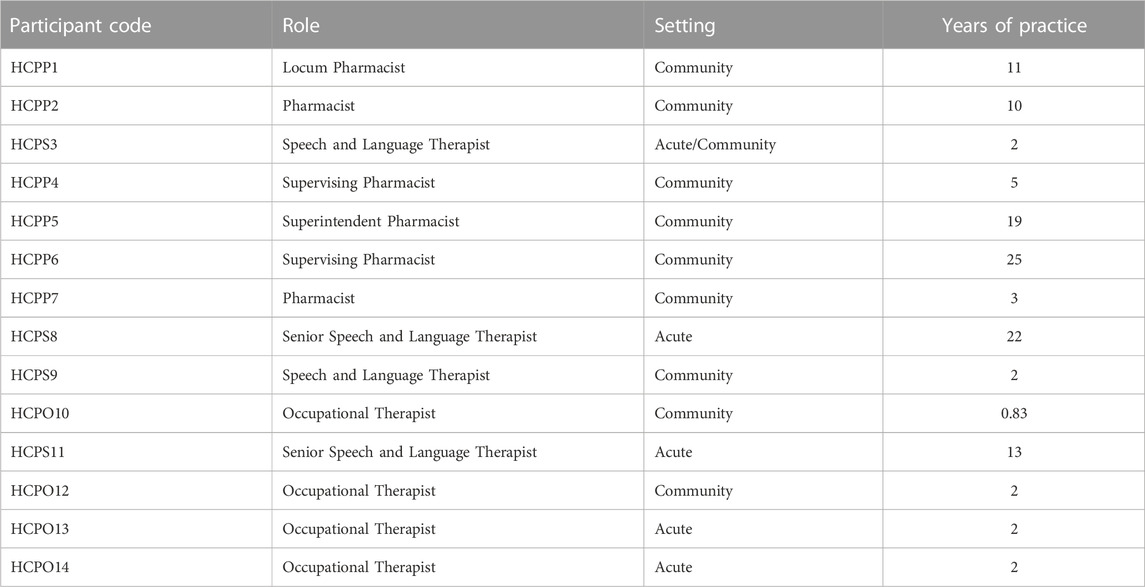The image size is (1145, 587).
Task: Select participant code HCPO10
Action: (x=39, y=413)
